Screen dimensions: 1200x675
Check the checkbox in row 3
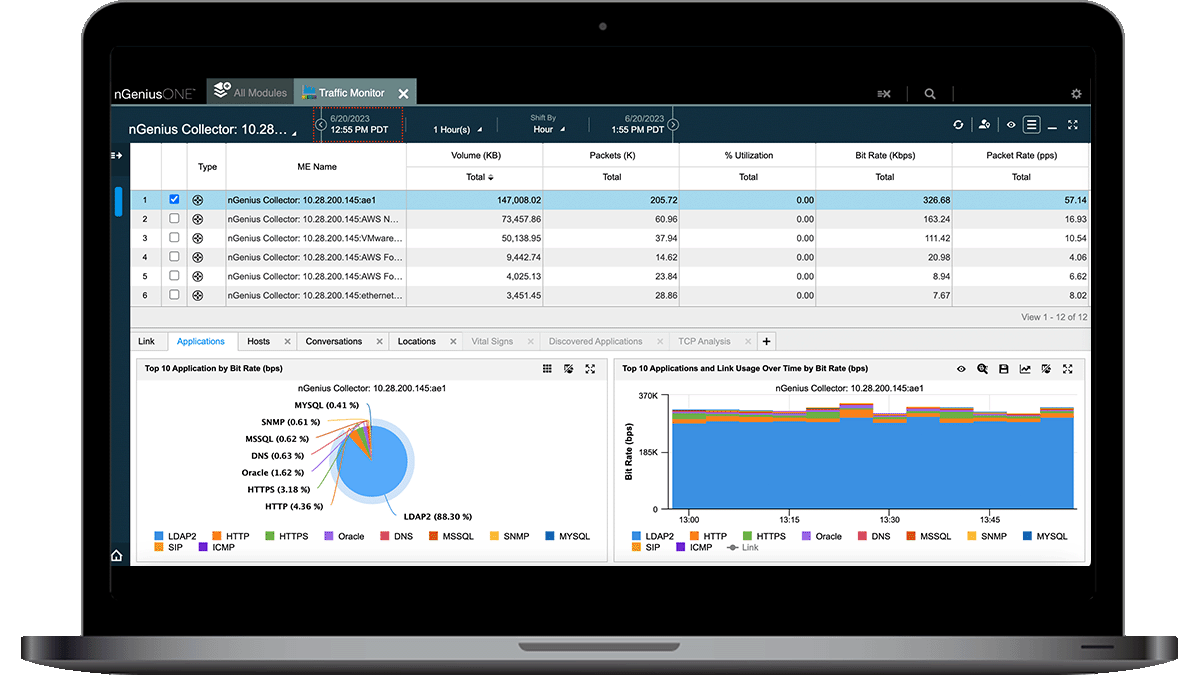(174, 238)
